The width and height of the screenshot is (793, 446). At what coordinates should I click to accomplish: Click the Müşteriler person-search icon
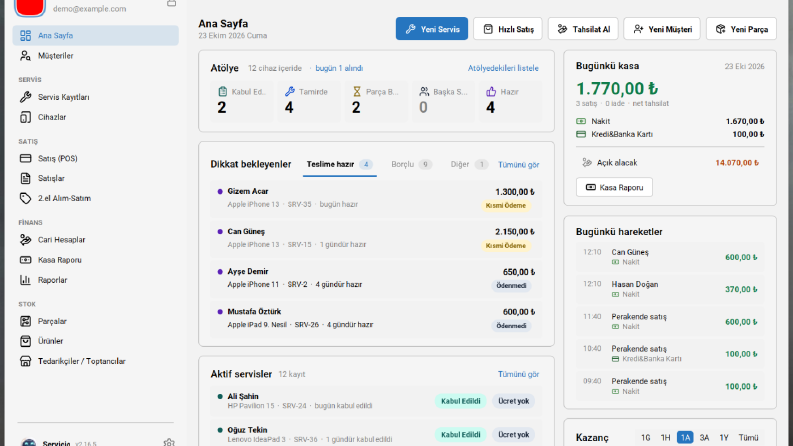[25, 56]
